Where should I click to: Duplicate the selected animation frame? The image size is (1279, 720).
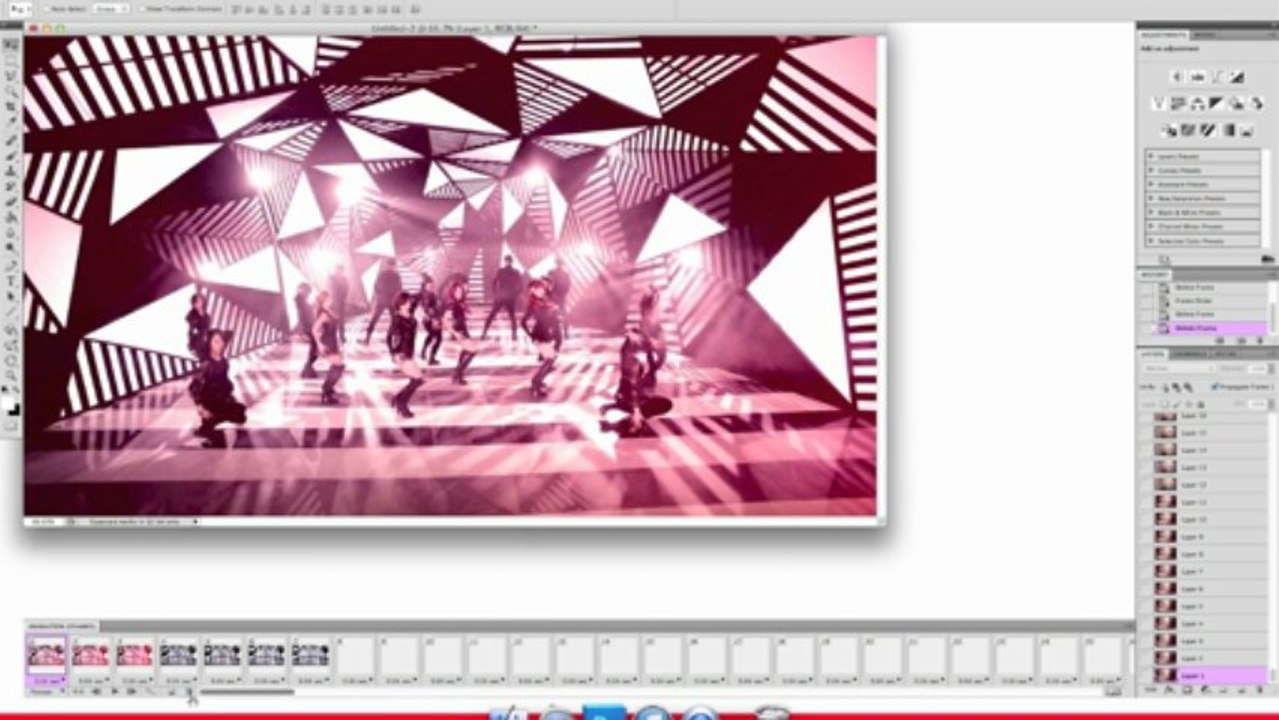(171, 692)
